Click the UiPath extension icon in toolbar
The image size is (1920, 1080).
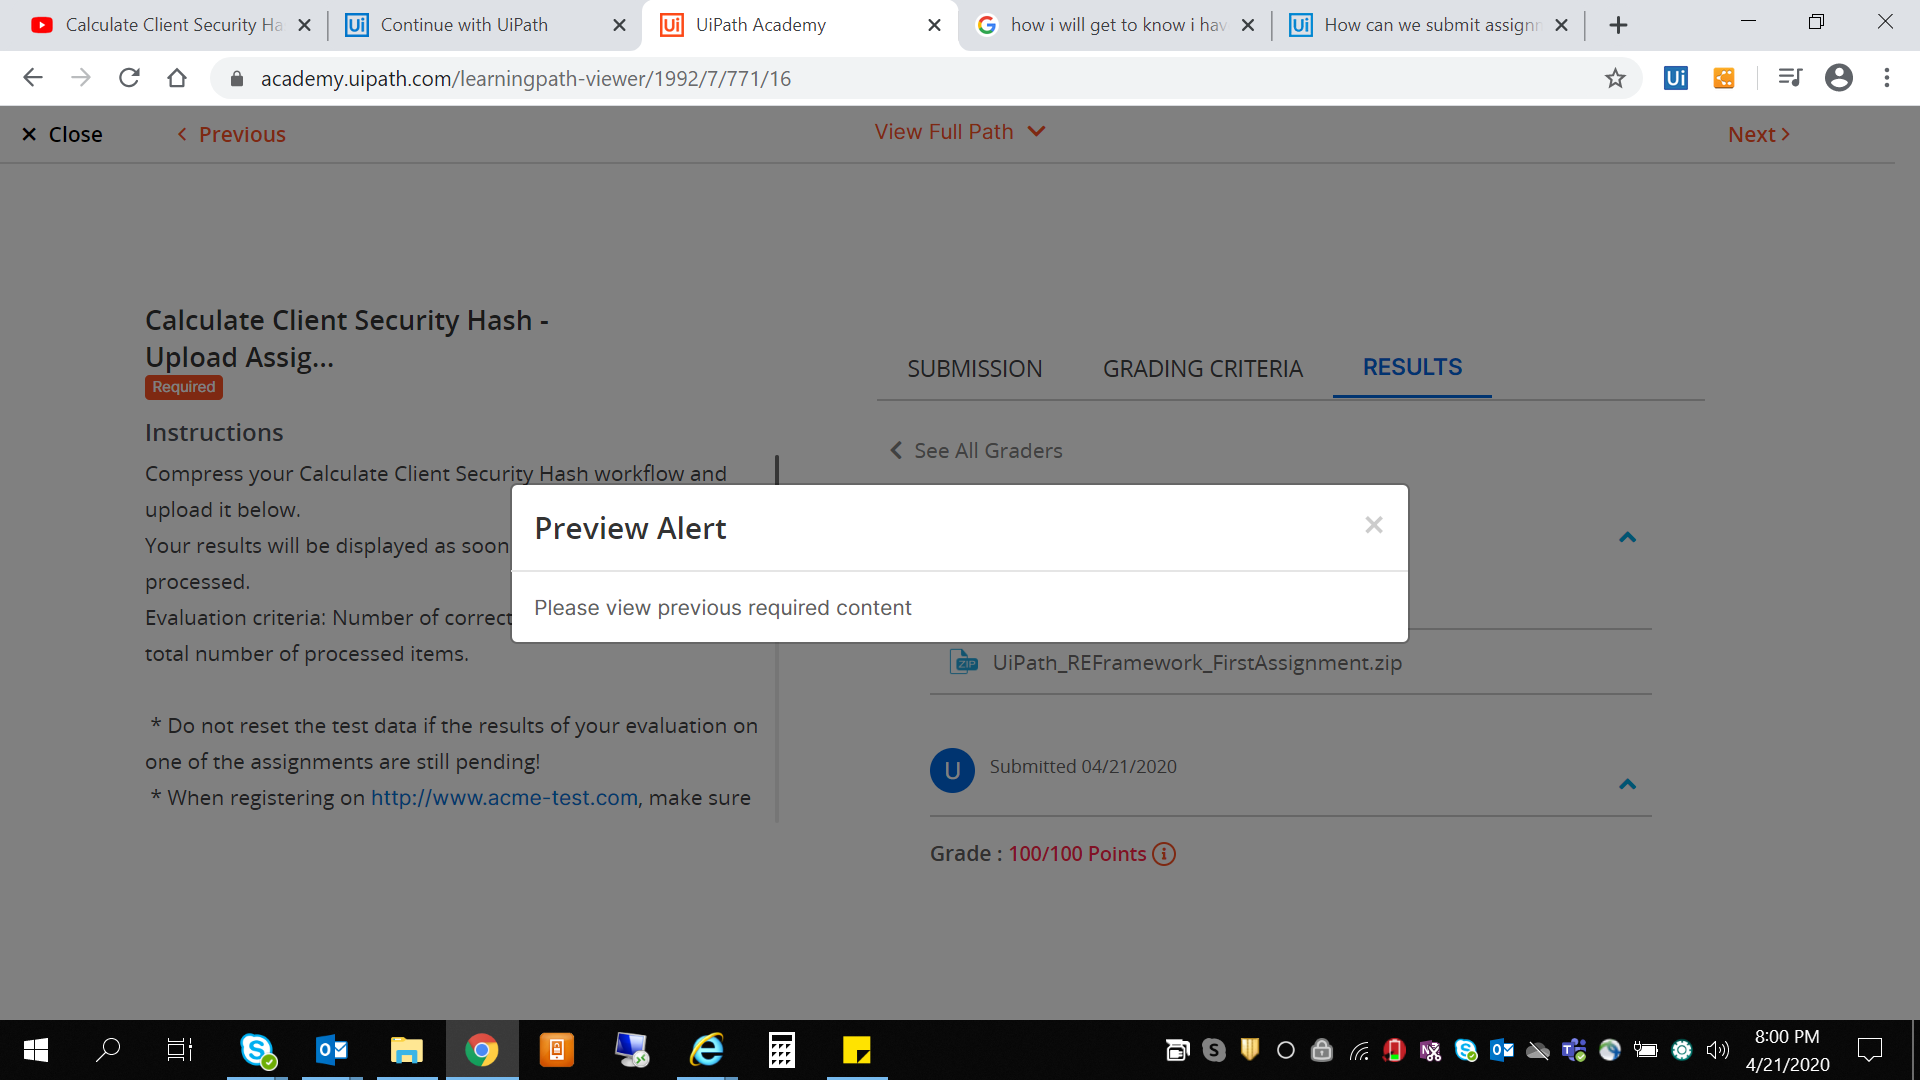(1675, 78)
